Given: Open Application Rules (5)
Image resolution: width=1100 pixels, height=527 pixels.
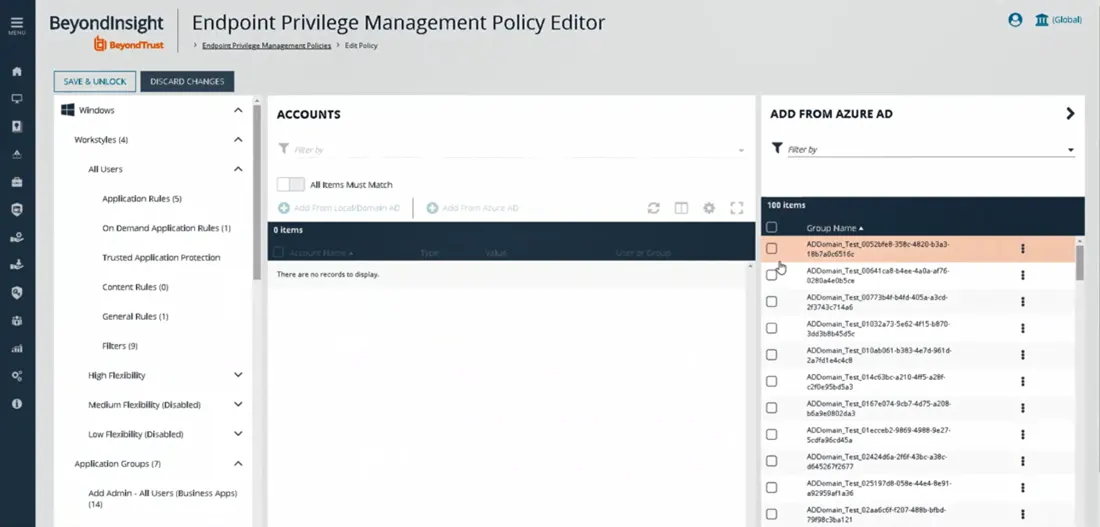Looking at the screenshot, I should [142, 199].
